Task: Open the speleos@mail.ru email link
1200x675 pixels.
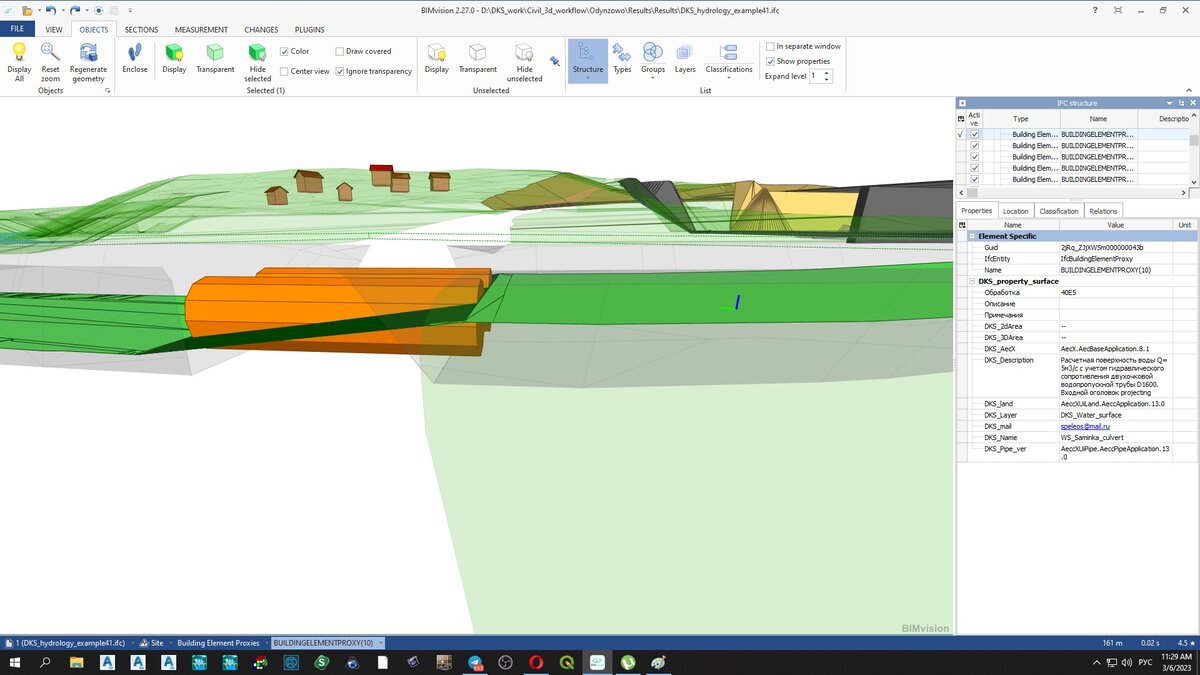Action: [x=1086, y=426]
